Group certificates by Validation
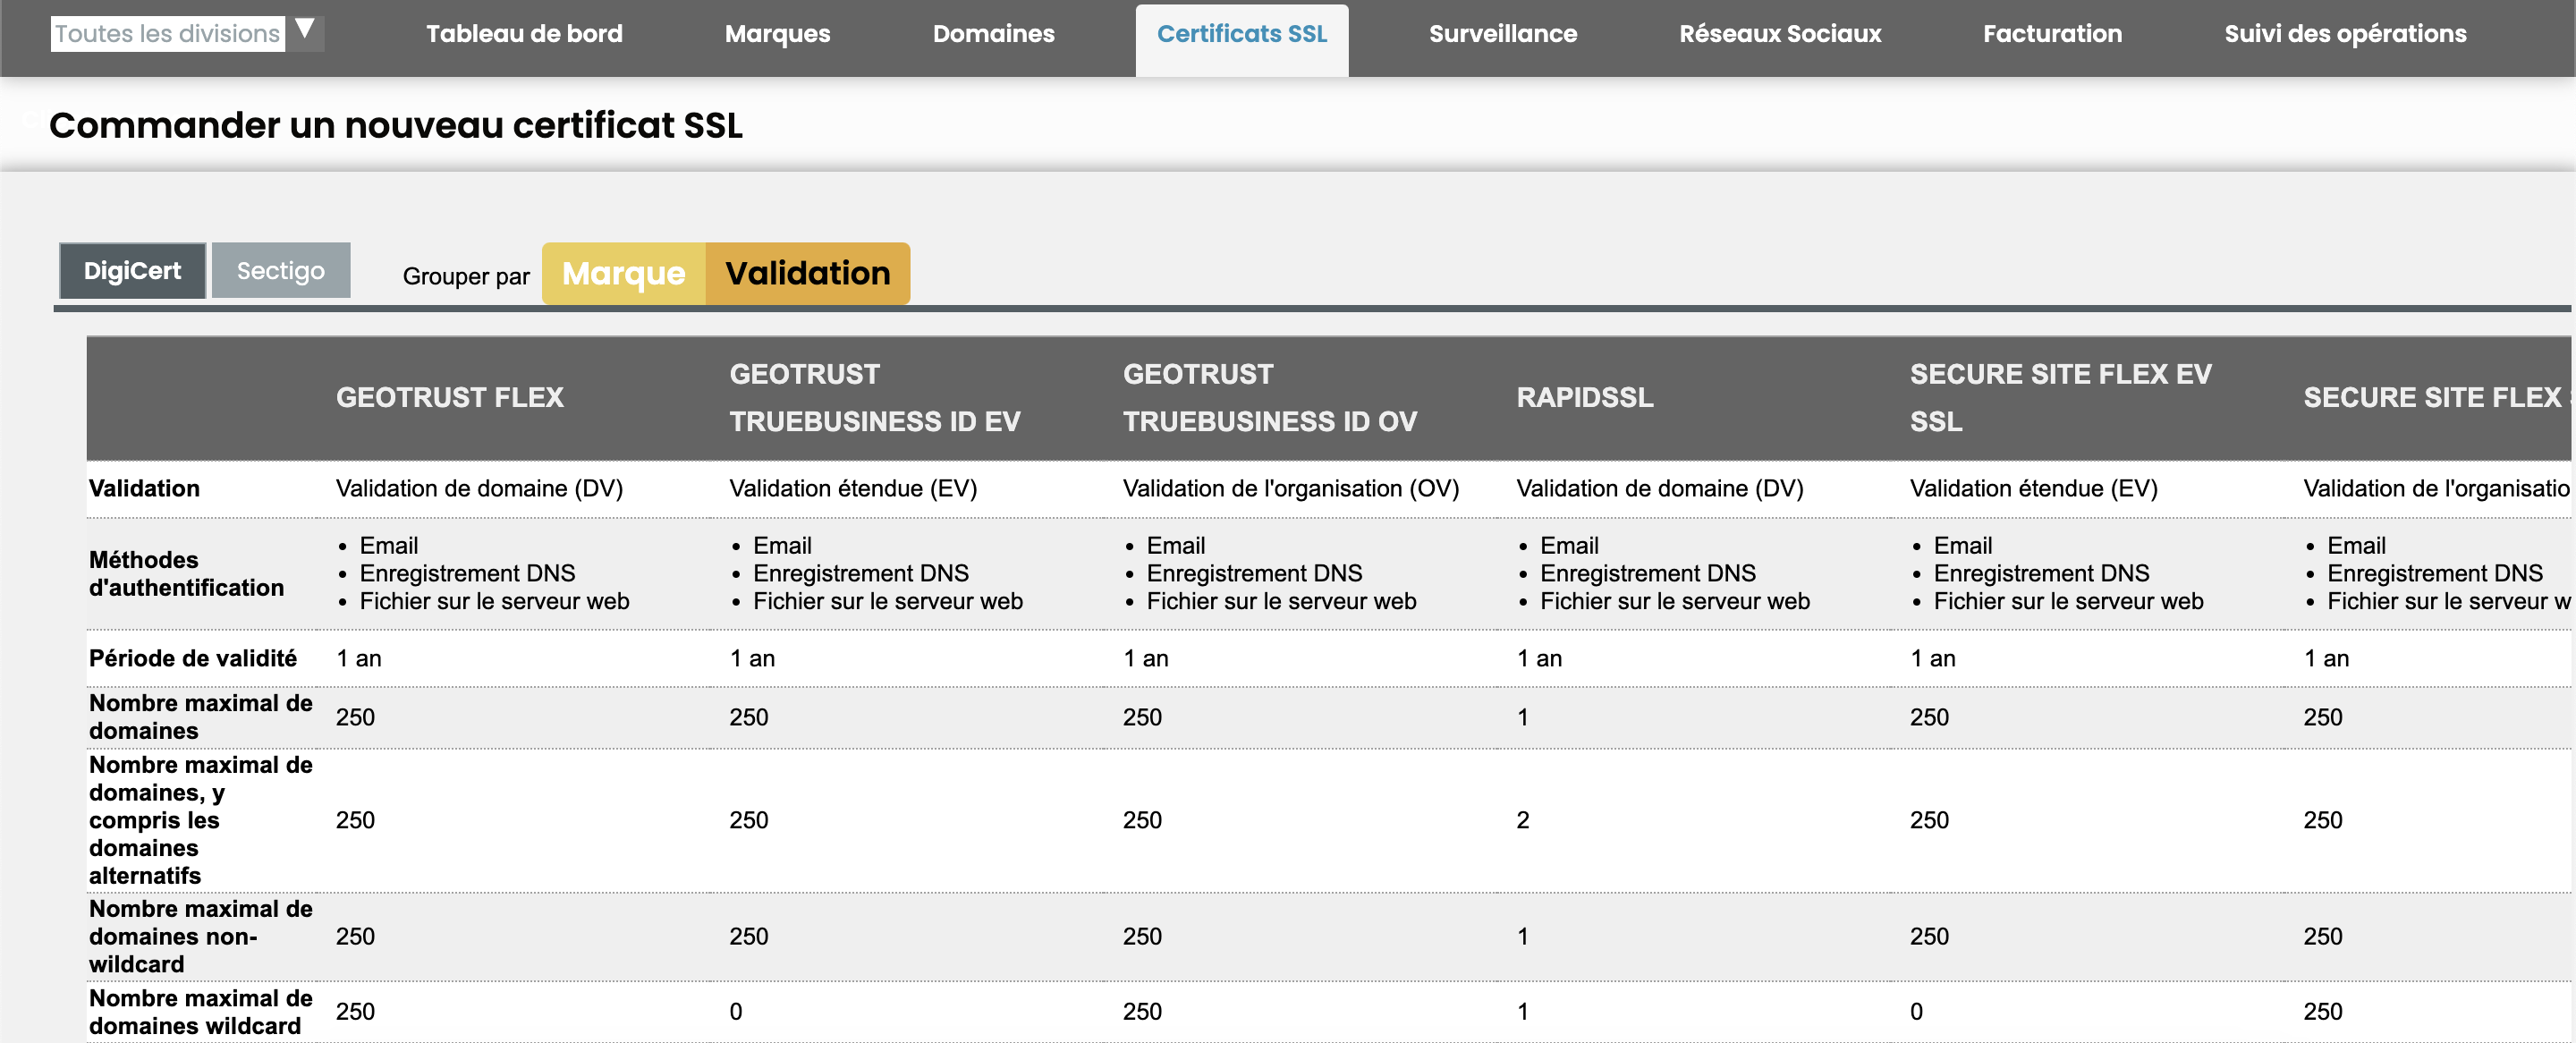 coord(807,273)
